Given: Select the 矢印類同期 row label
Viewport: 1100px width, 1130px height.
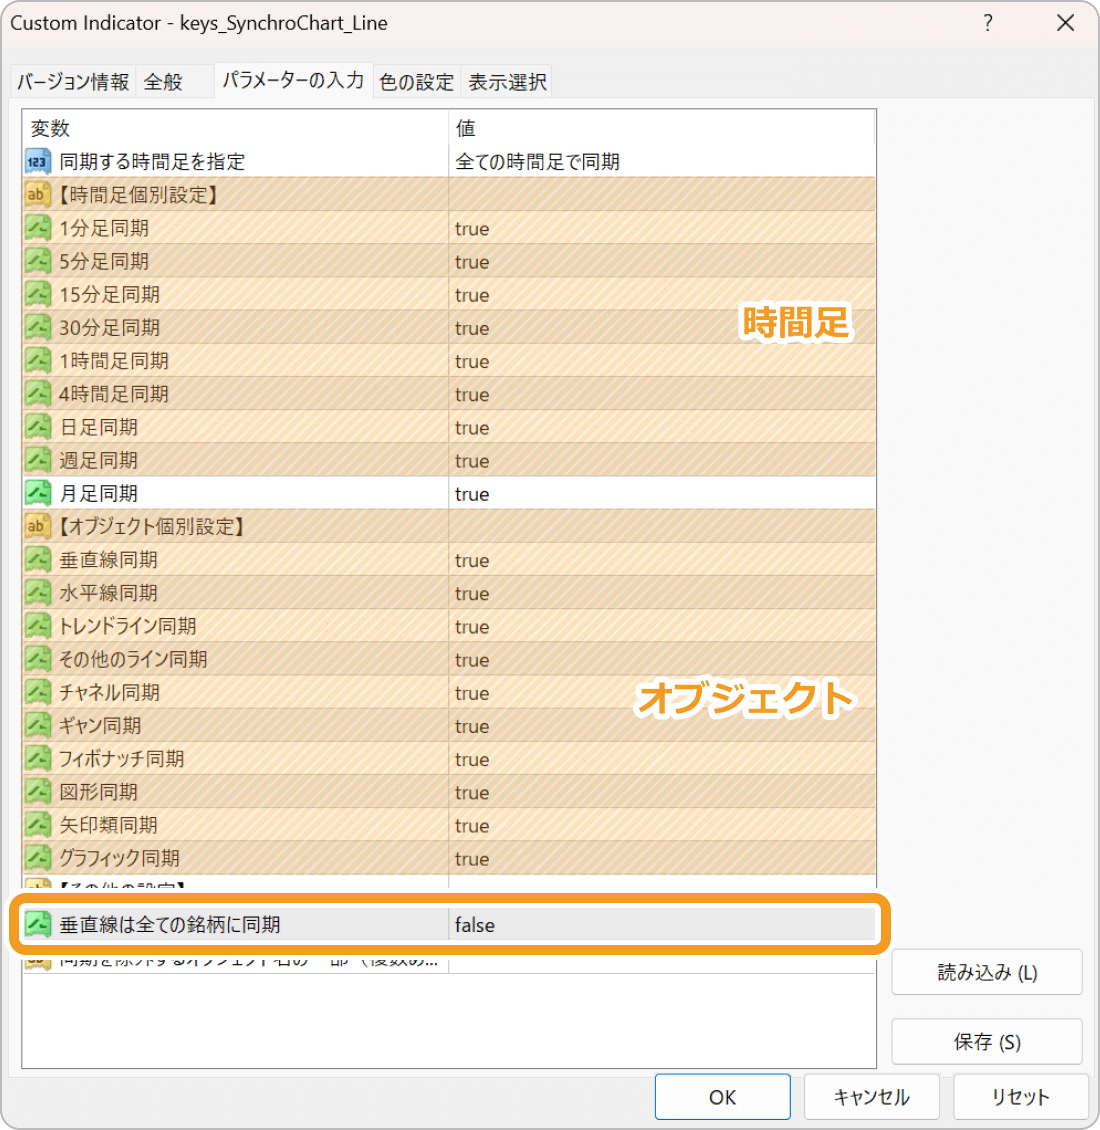Looking at the screenshot, I should click(108, 825).
